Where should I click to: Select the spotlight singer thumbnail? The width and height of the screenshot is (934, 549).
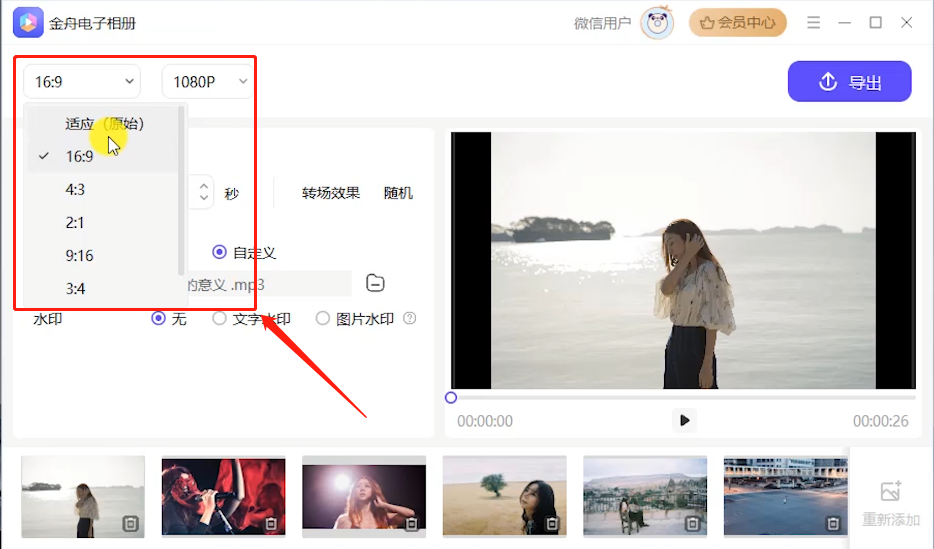pyautogui.click(x=364, y=497)
